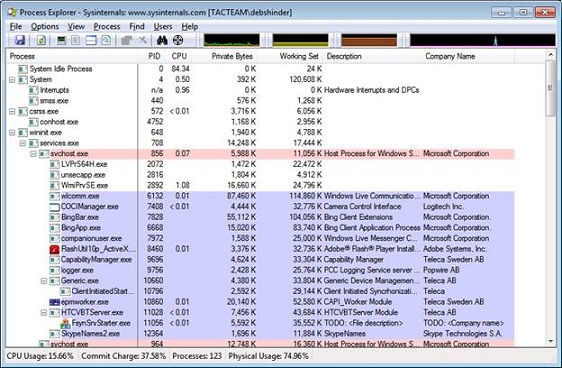
Task: Sort by the CPU column header
Action: point(179,56)
